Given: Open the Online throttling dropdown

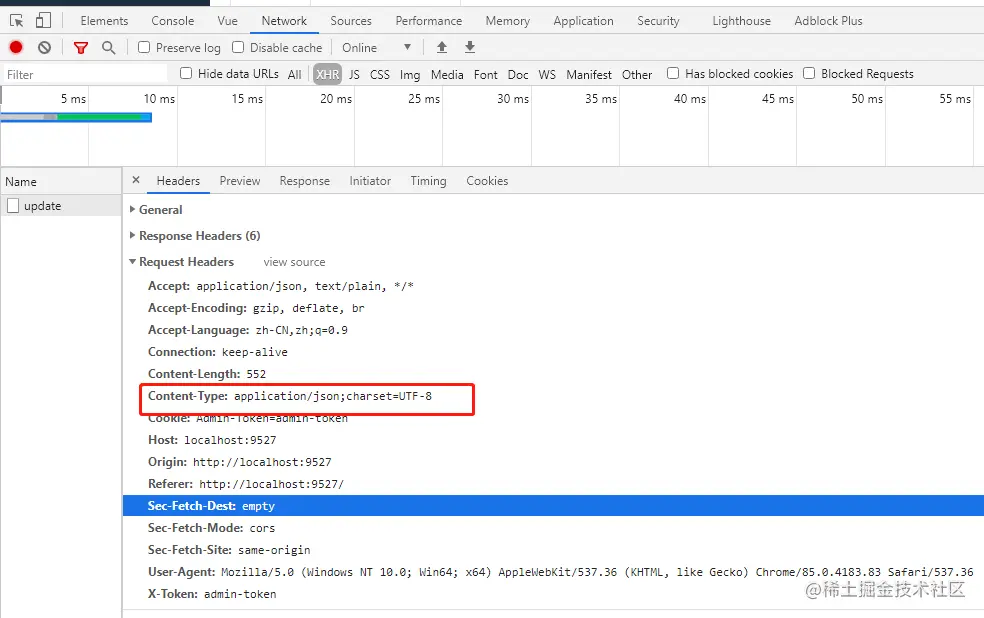Looking at the screenshot, I should tap(377, 48).
